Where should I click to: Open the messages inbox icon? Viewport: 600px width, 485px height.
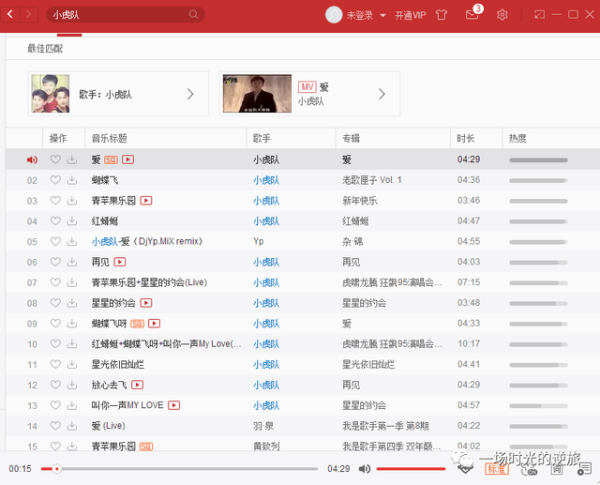point(472,15)
